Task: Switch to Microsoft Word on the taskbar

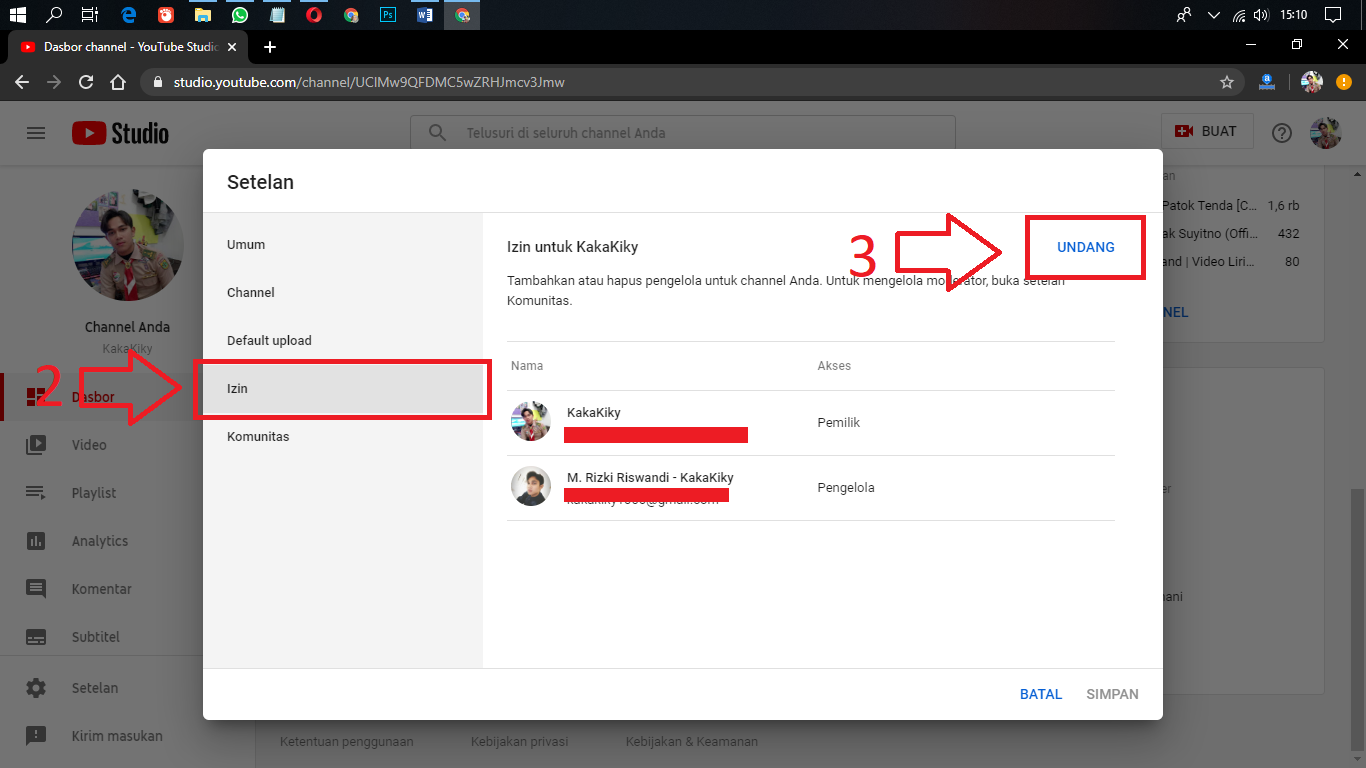Action: (425, 15)
